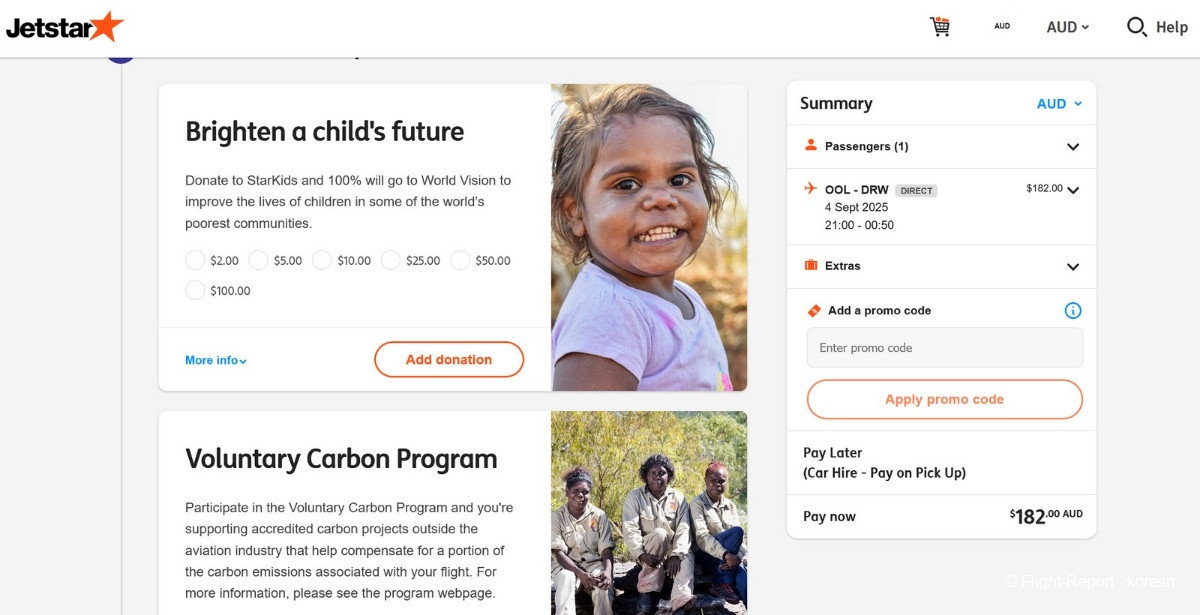Open the shopping cart icon
Image resolution: width=1200 pixels, height=615 pixels.
[940, 27]
